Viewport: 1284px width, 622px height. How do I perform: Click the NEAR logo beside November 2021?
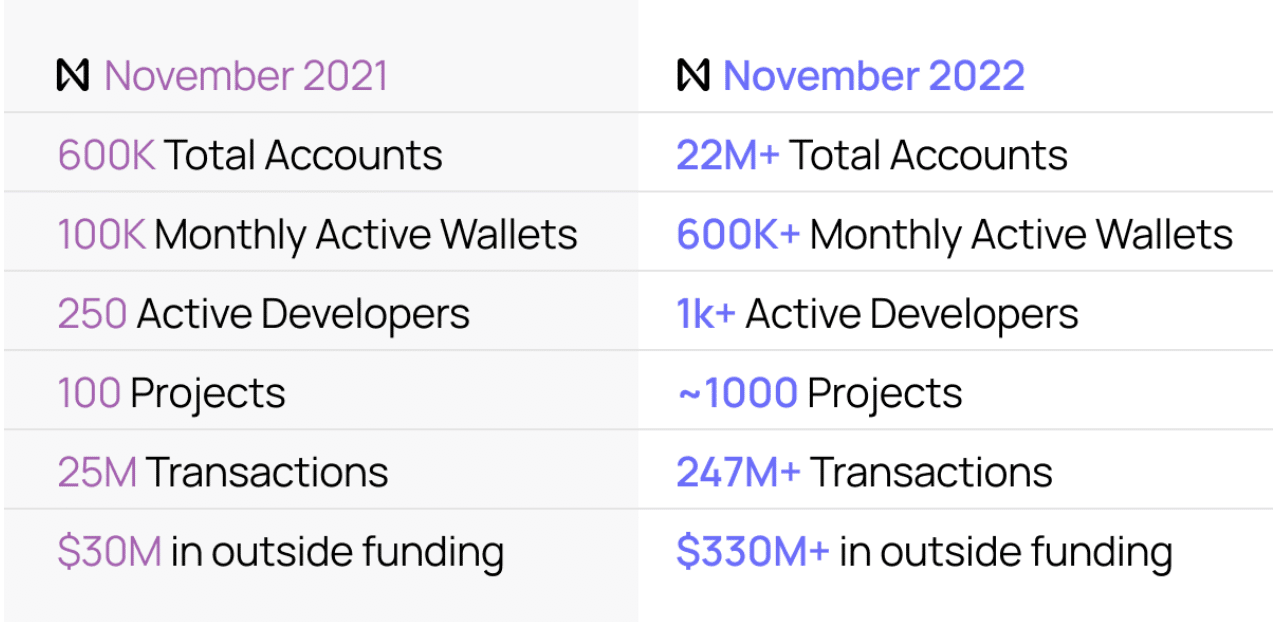click(73, 76)
